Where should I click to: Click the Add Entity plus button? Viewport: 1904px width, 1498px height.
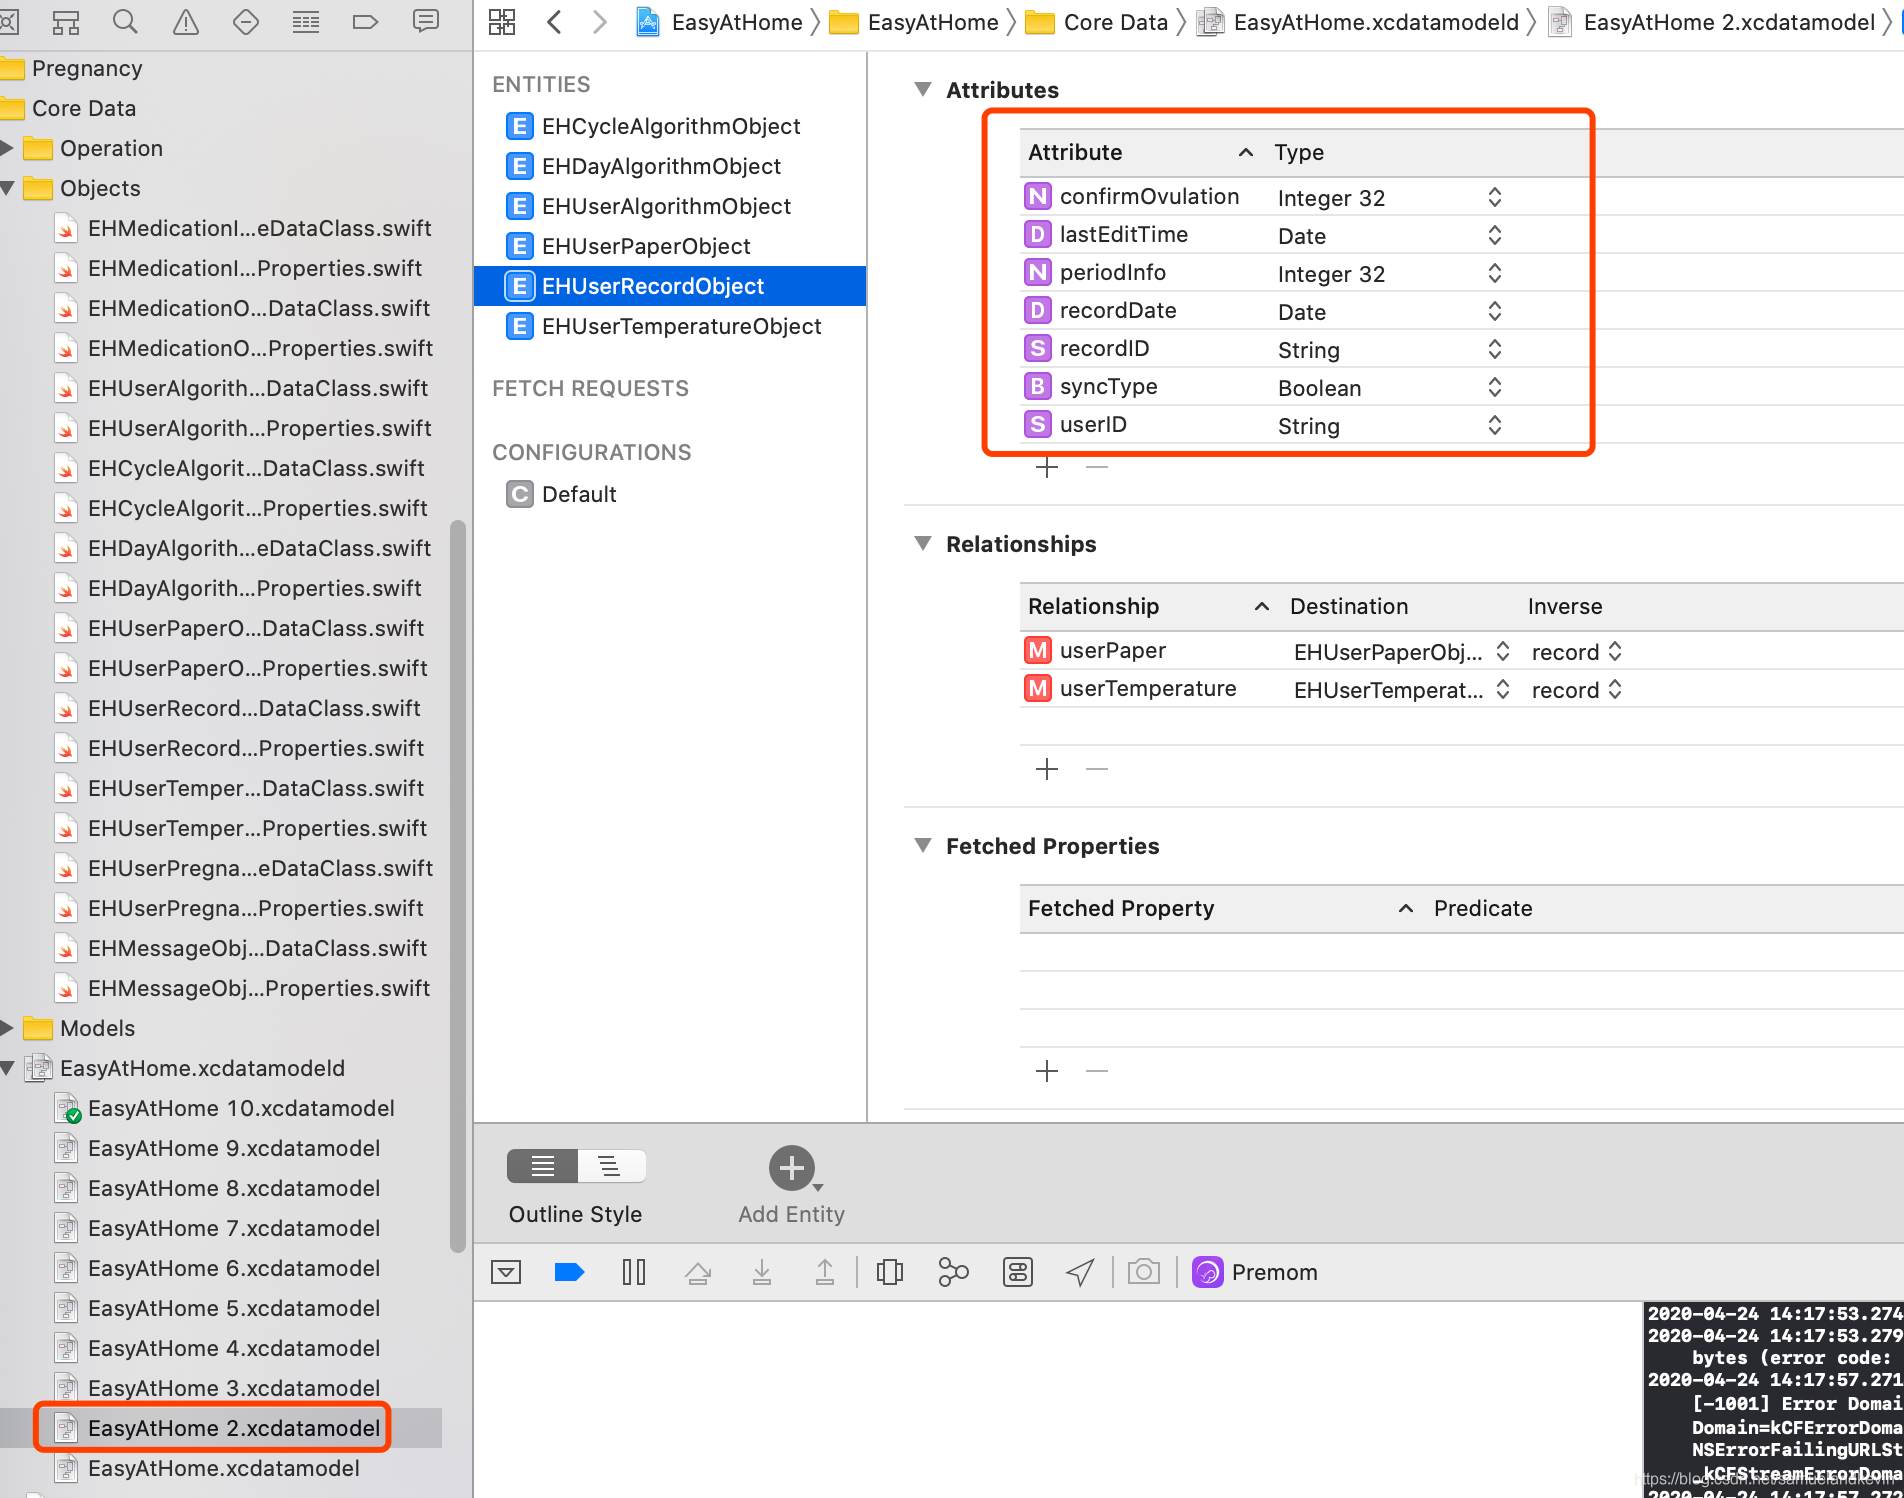pos(792,1168)
